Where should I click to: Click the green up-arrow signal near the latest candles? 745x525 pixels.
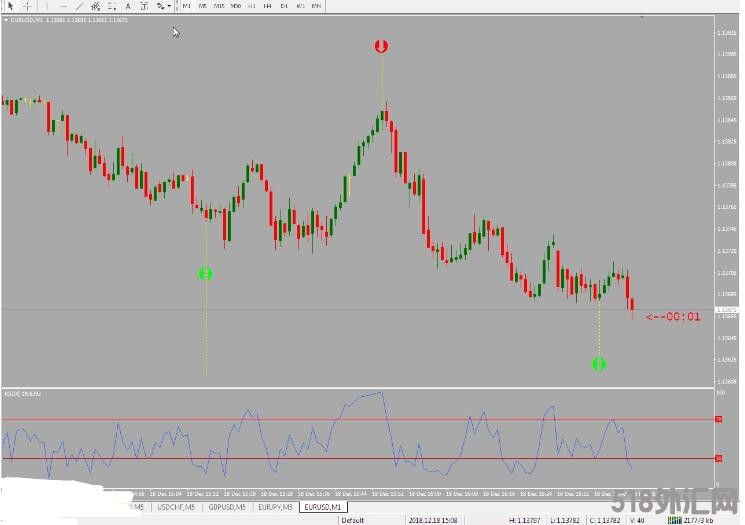pyautogui.click(x=599, y=364)
